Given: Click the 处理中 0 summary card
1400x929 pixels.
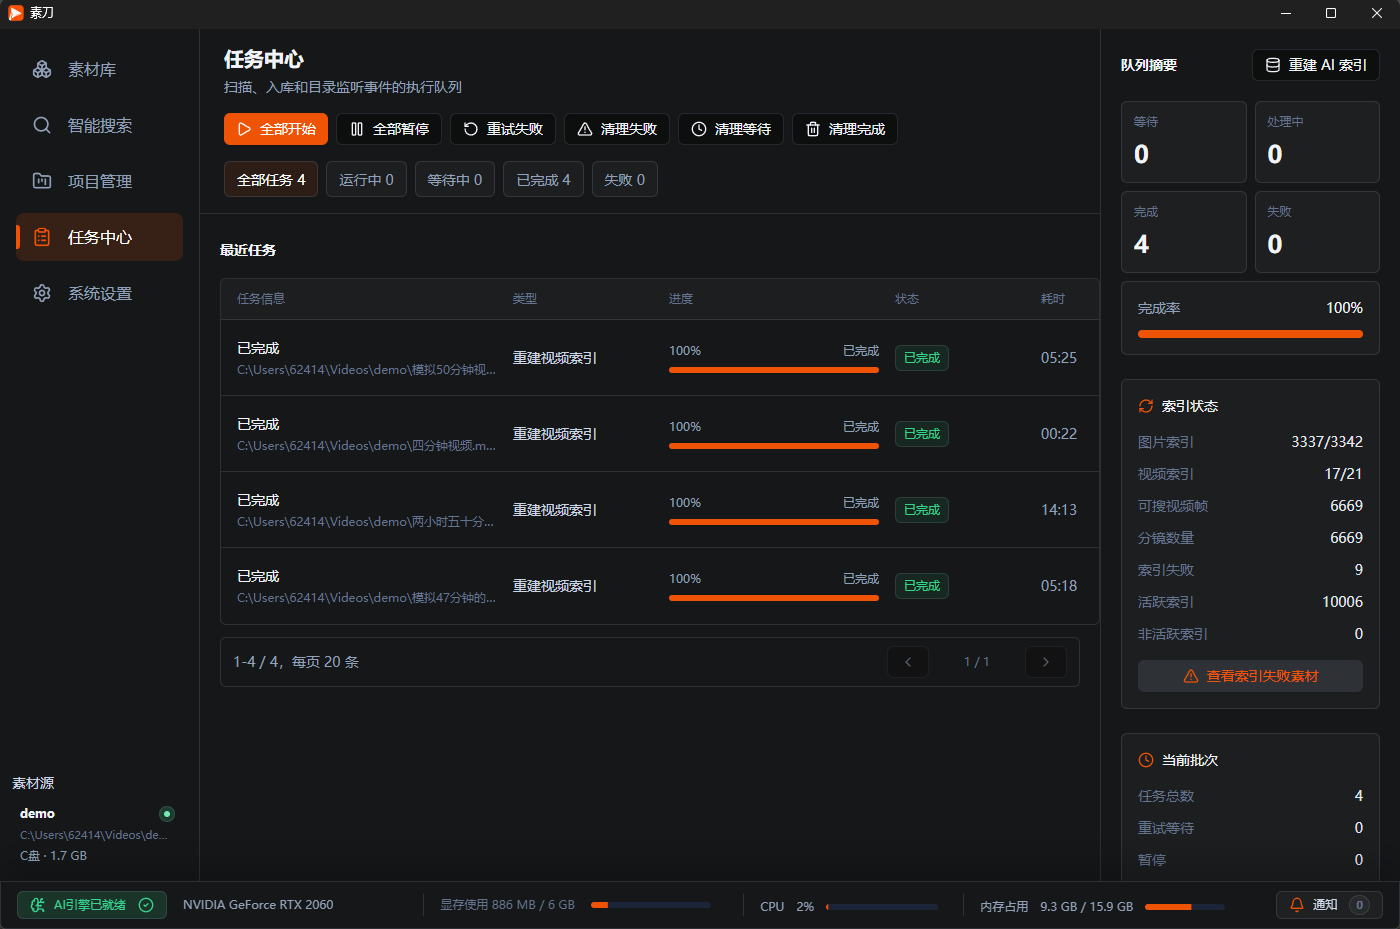Looking at the screenshot, I should click(x=1317, y=142).
